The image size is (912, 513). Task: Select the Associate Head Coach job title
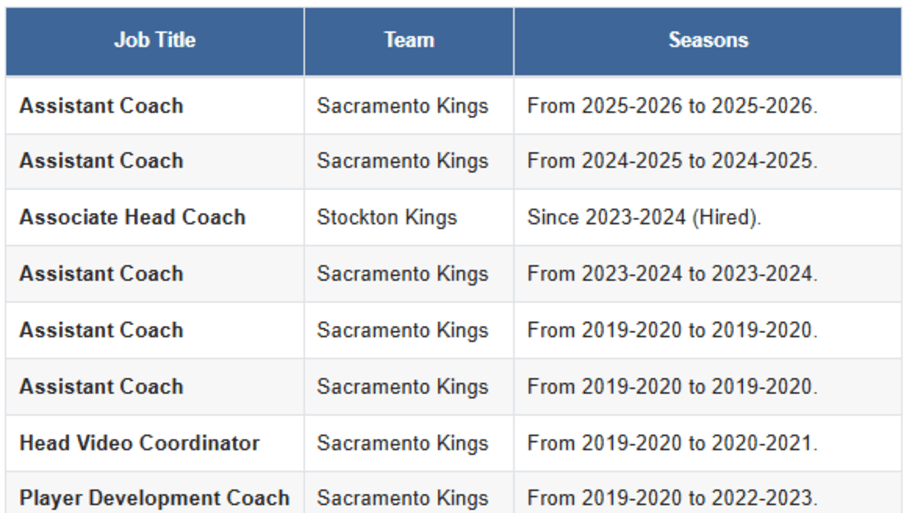pyautogui.click(x=133, y=217)
